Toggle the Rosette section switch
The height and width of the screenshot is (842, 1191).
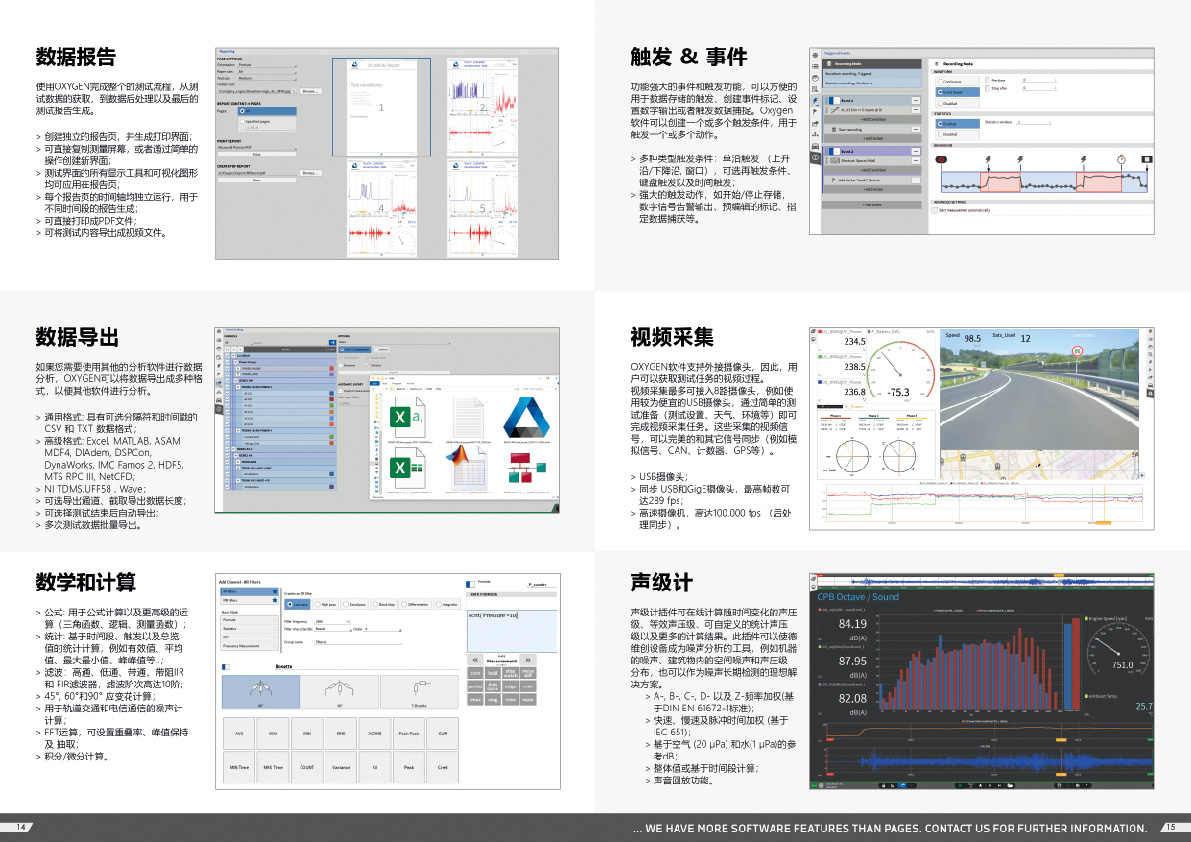click(226, 667)
